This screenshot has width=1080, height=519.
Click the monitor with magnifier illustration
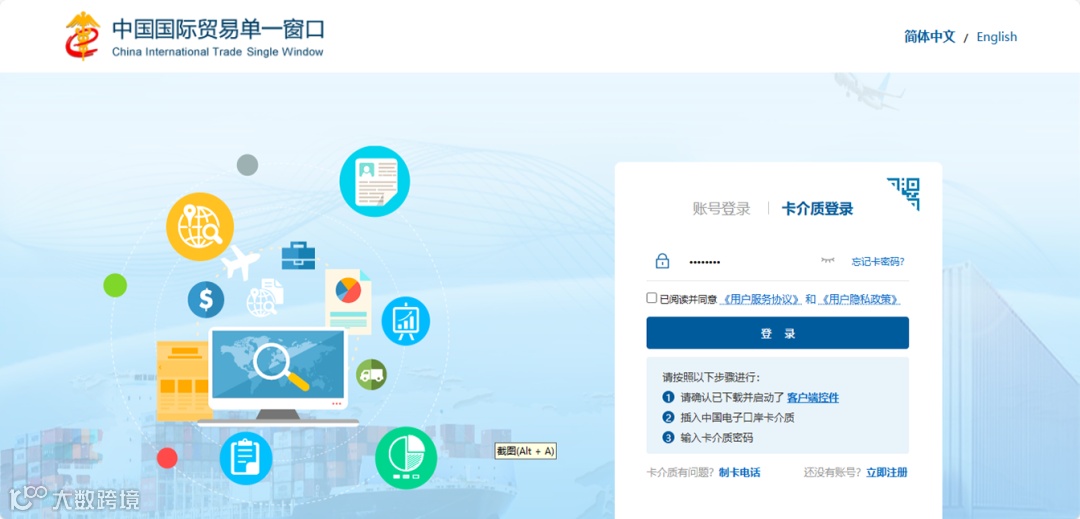(278, 376)
